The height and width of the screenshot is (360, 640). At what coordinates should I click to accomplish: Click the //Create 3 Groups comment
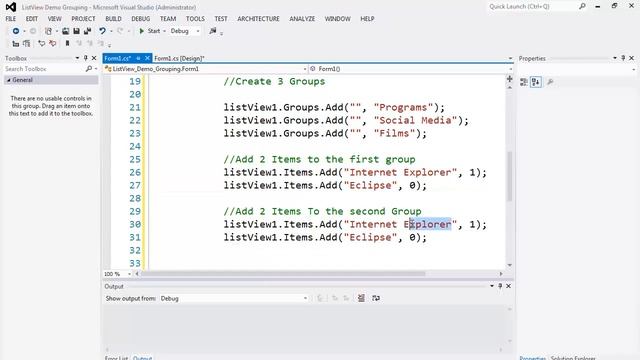coord(274,82)
